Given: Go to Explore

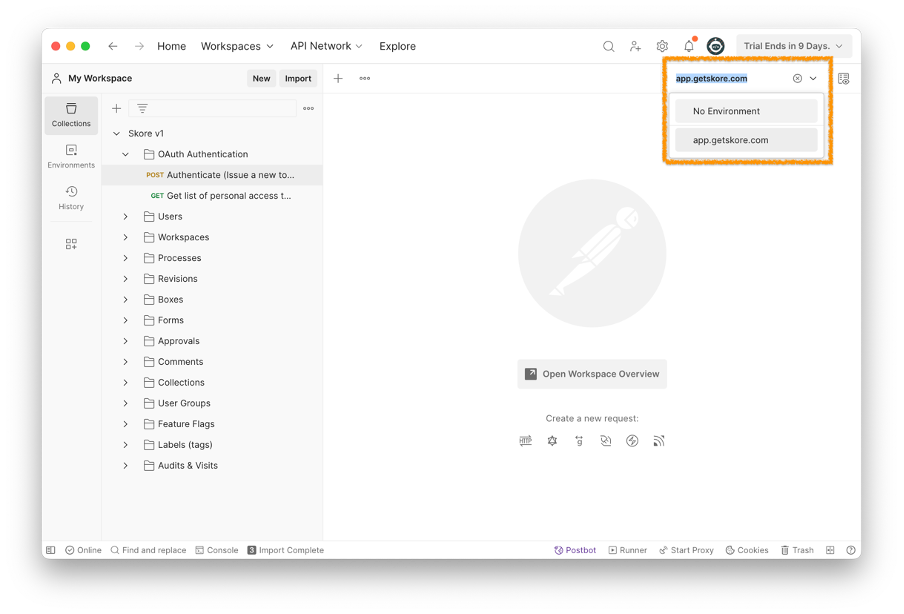Looking at the screenshot, I should (x=397, y=46).
